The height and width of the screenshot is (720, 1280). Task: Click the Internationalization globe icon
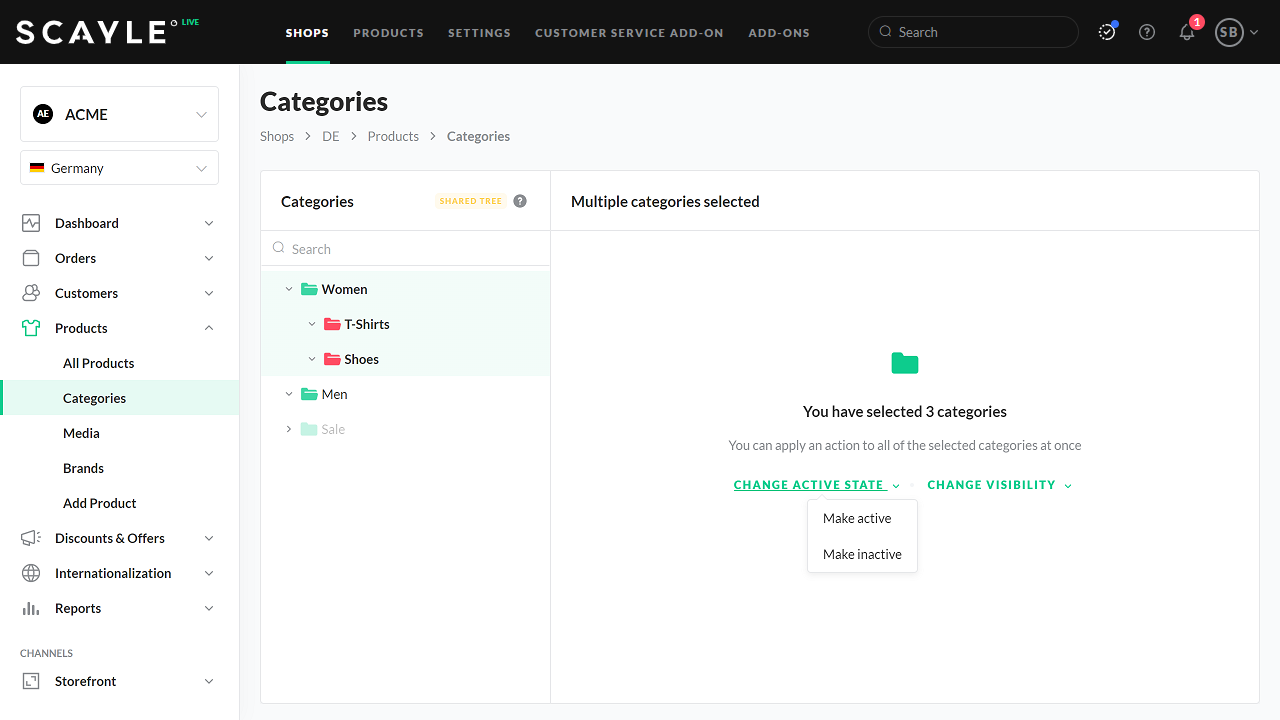pyautogui.click(x=31, y=573)
